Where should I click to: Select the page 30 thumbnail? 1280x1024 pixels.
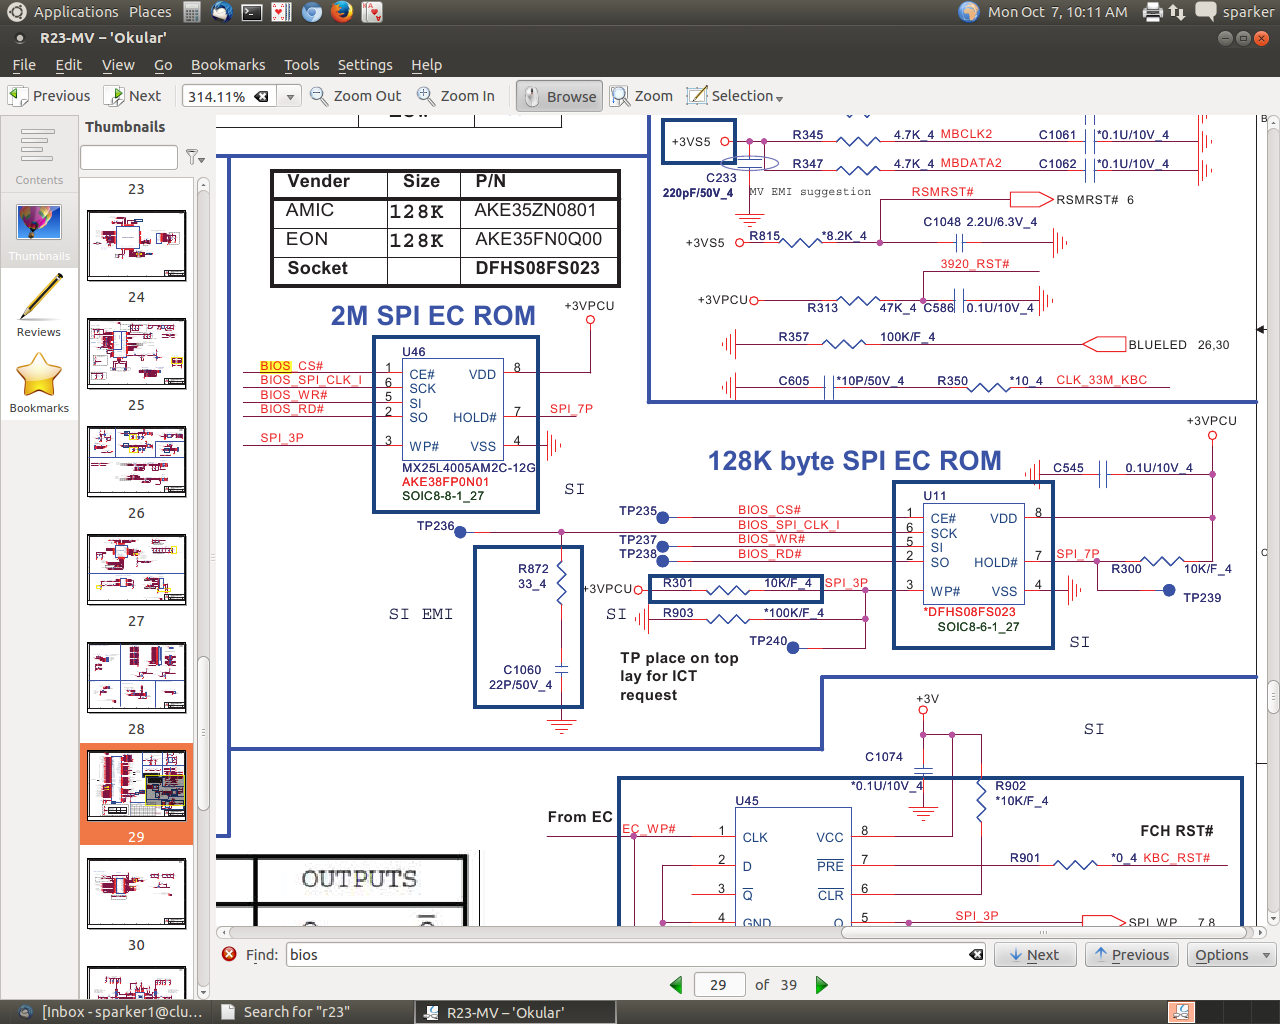(x=136, y=892)
